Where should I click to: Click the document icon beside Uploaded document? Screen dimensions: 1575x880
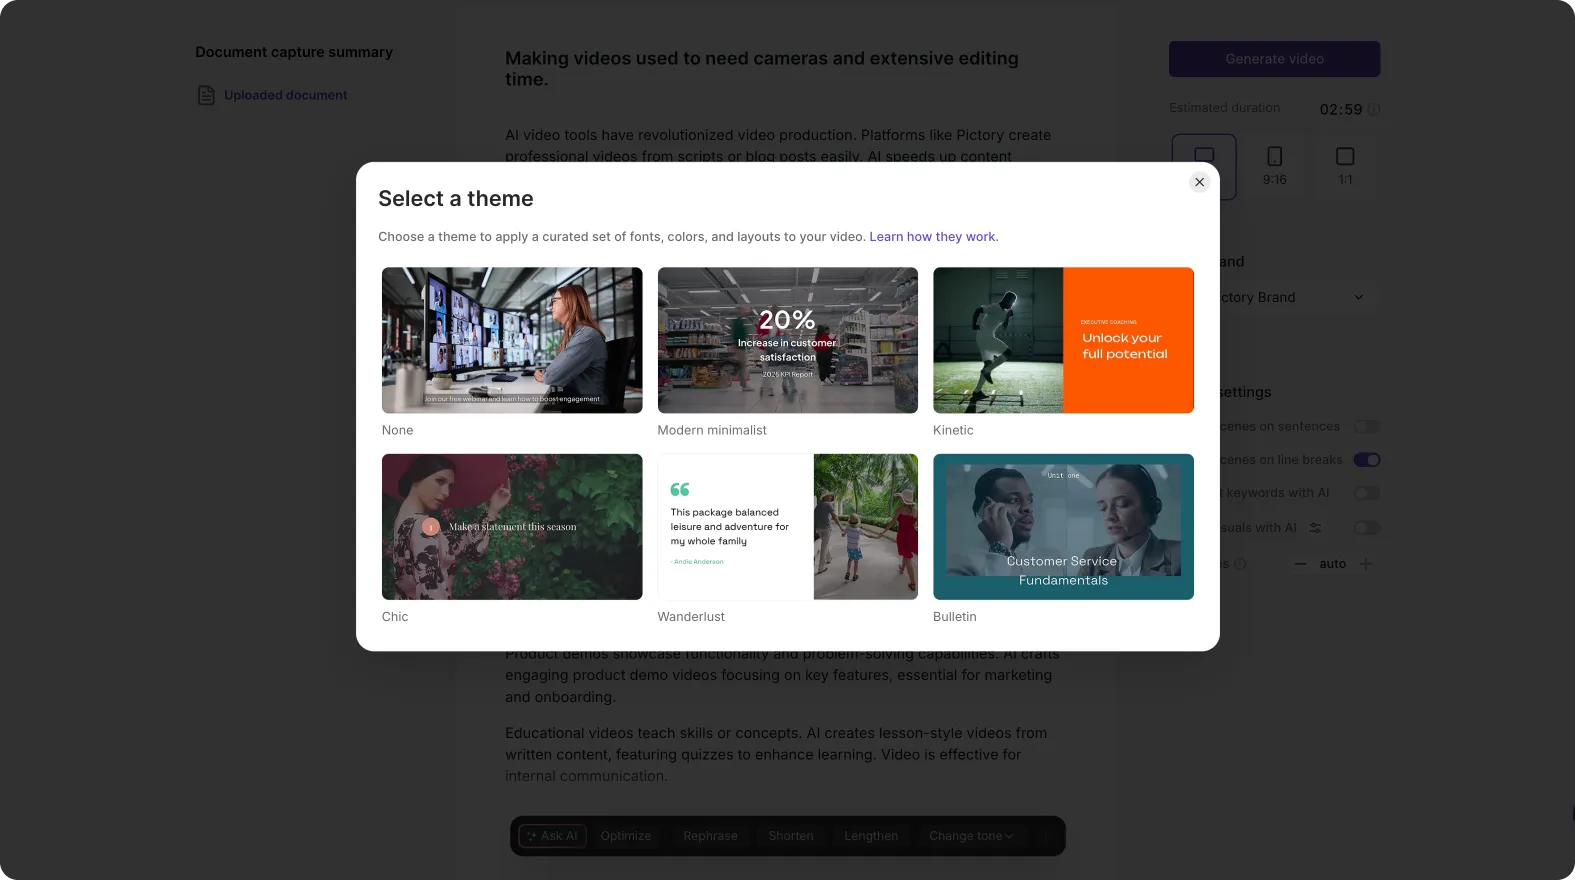pyautogui.click(x=206, y=95)
